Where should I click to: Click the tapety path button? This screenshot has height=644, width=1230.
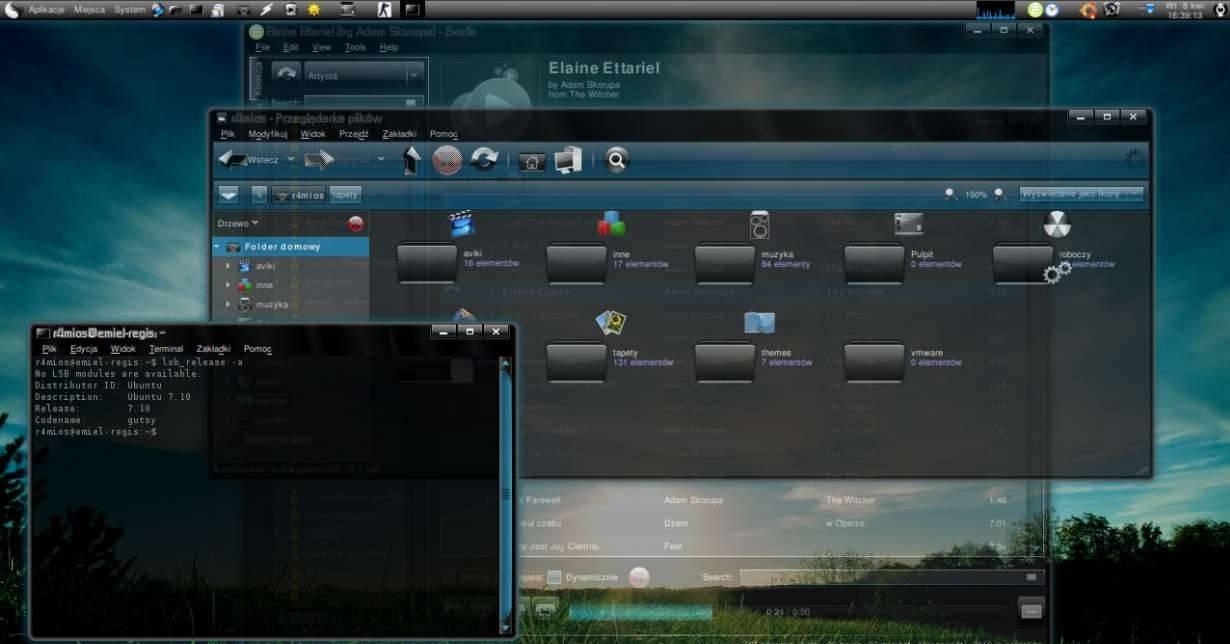click(x=346, y=195)
